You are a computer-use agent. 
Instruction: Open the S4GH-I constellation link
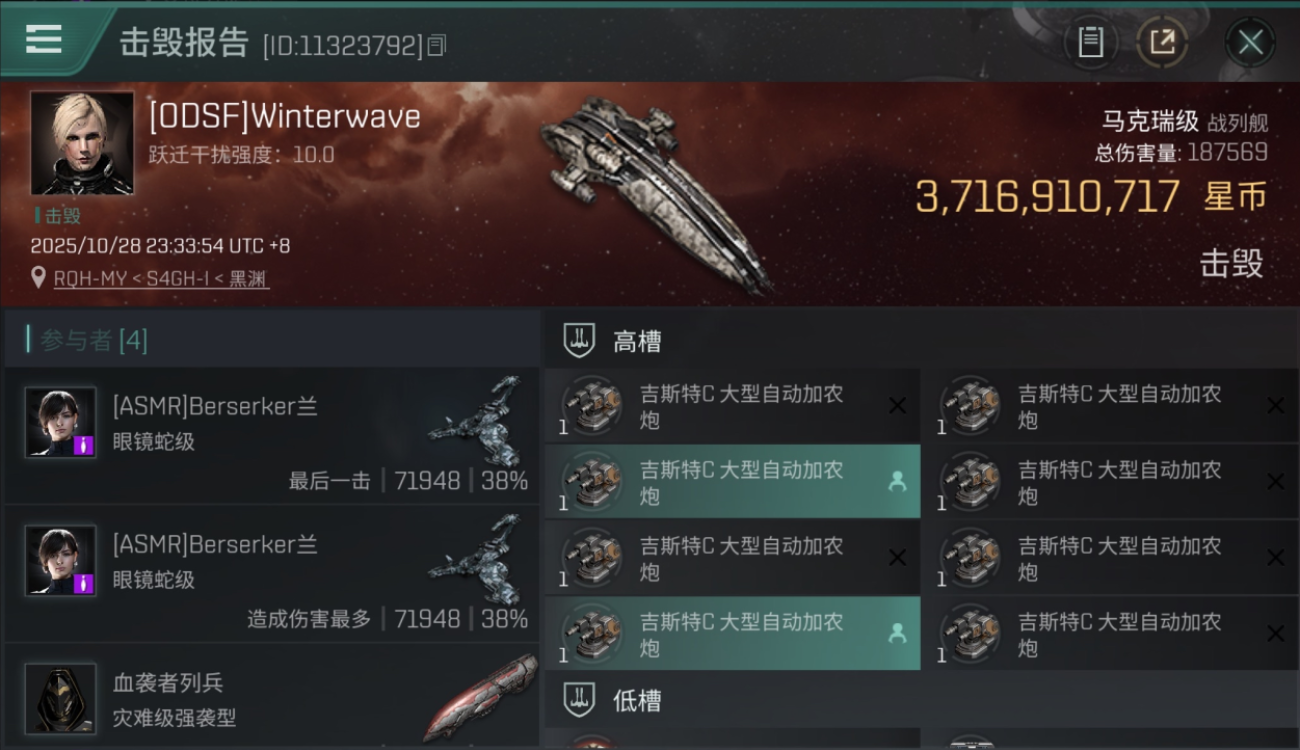click(x=179, y=279)
